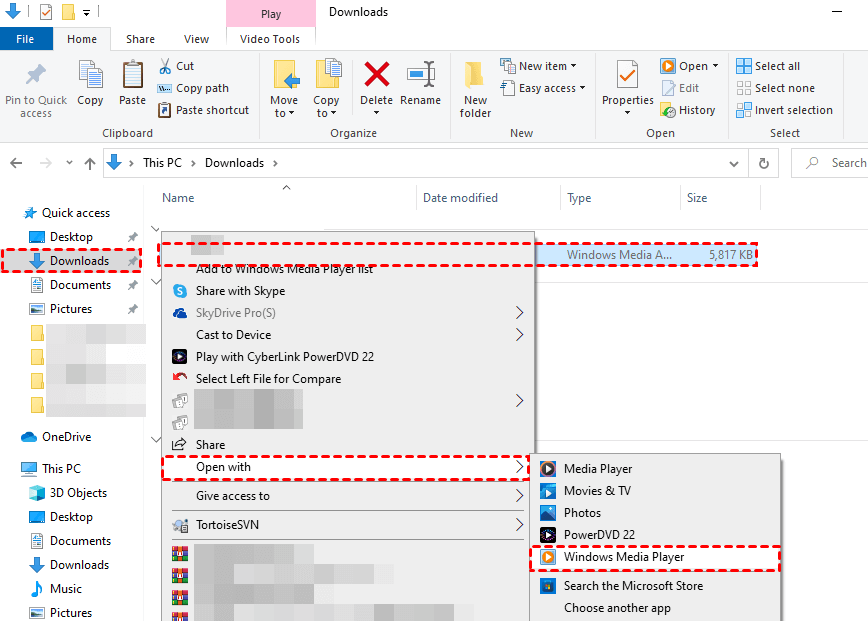Click Pin to Quick access icon
Screen dimensions: 868x621
pyautogui.click(x=36, y=76)
